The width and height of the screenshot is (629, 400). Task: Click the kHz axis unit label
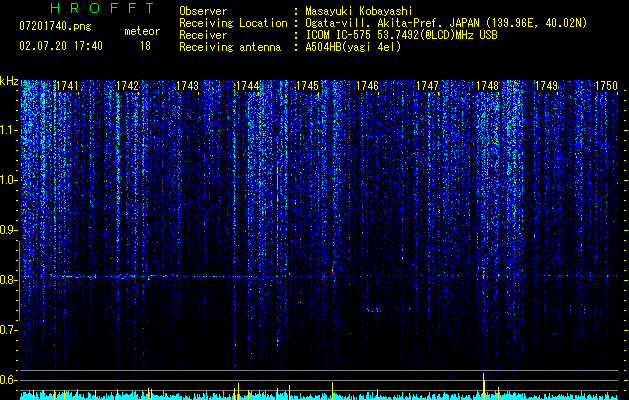click(9, 81)
